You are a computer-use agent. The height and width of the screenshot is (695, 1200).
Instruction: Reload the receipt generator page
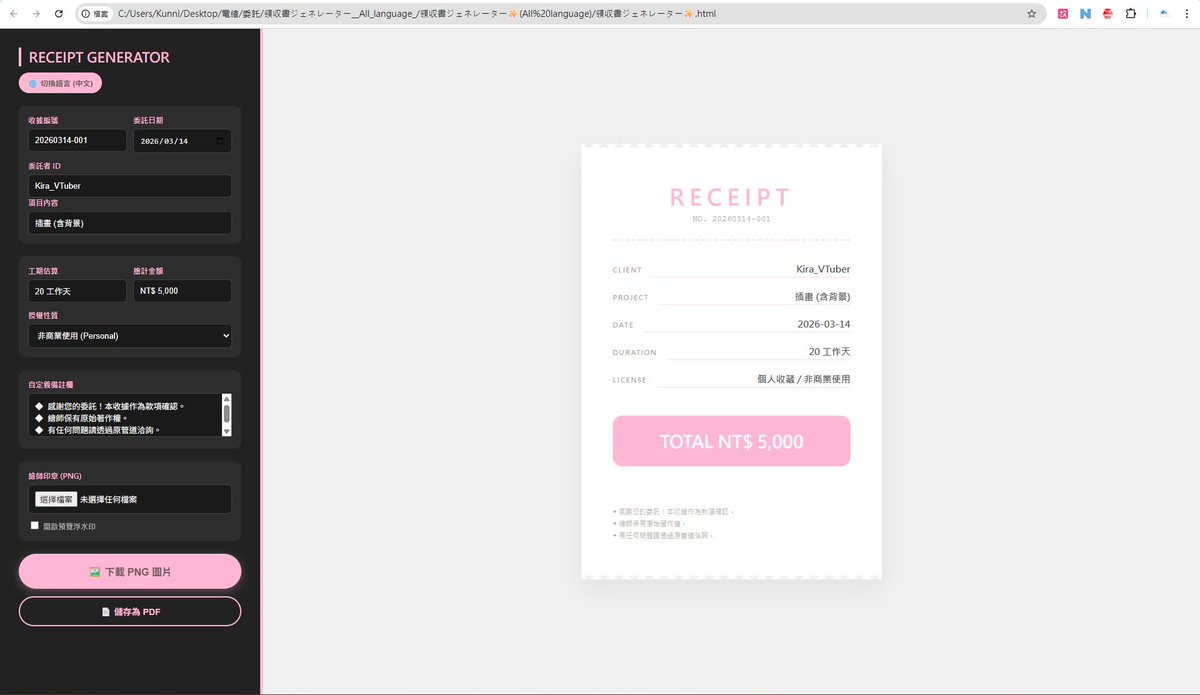(x=59, y=14)
